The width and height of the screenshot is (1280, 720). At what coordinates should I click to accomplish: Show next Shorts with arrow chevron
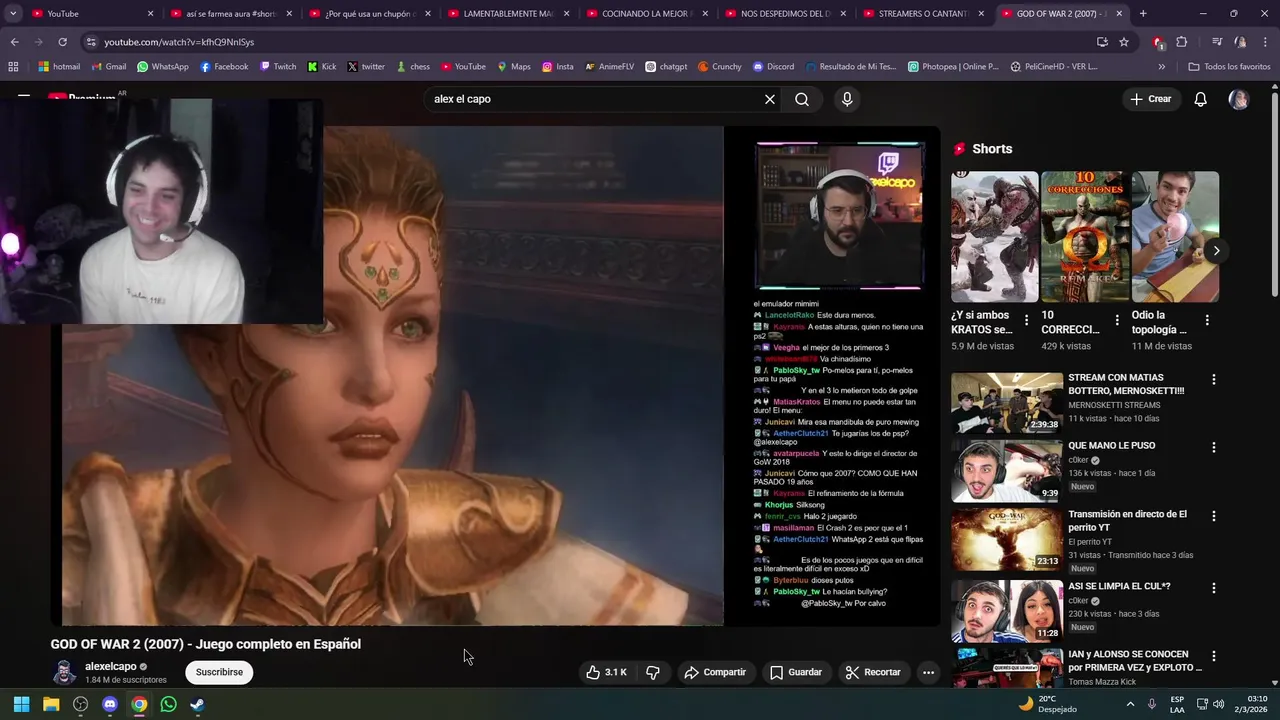coord(1216,250)
